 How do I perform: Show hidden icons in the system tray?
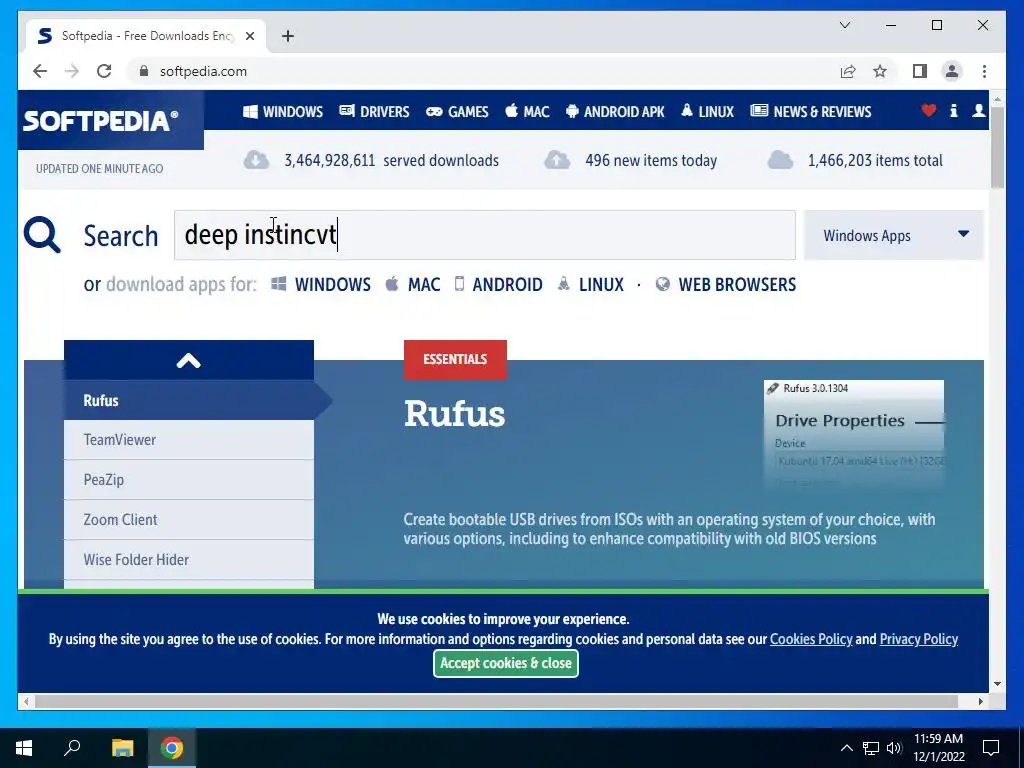click(846, 748)
